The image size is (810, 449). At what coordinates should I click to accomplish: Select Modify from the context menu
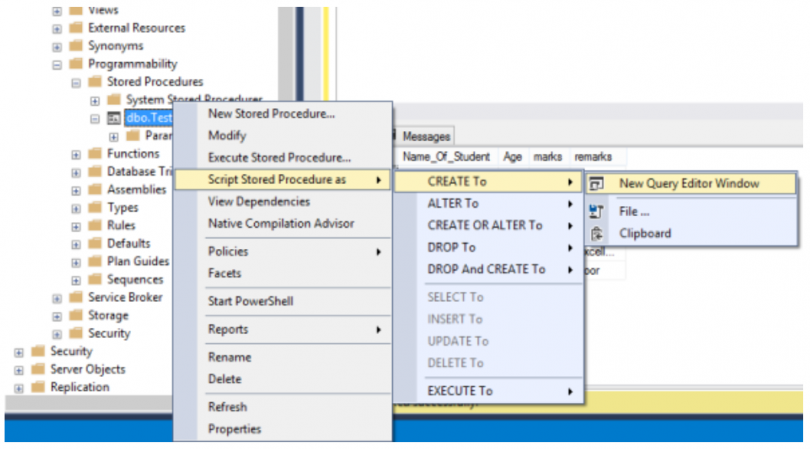(x=227, y=136)
